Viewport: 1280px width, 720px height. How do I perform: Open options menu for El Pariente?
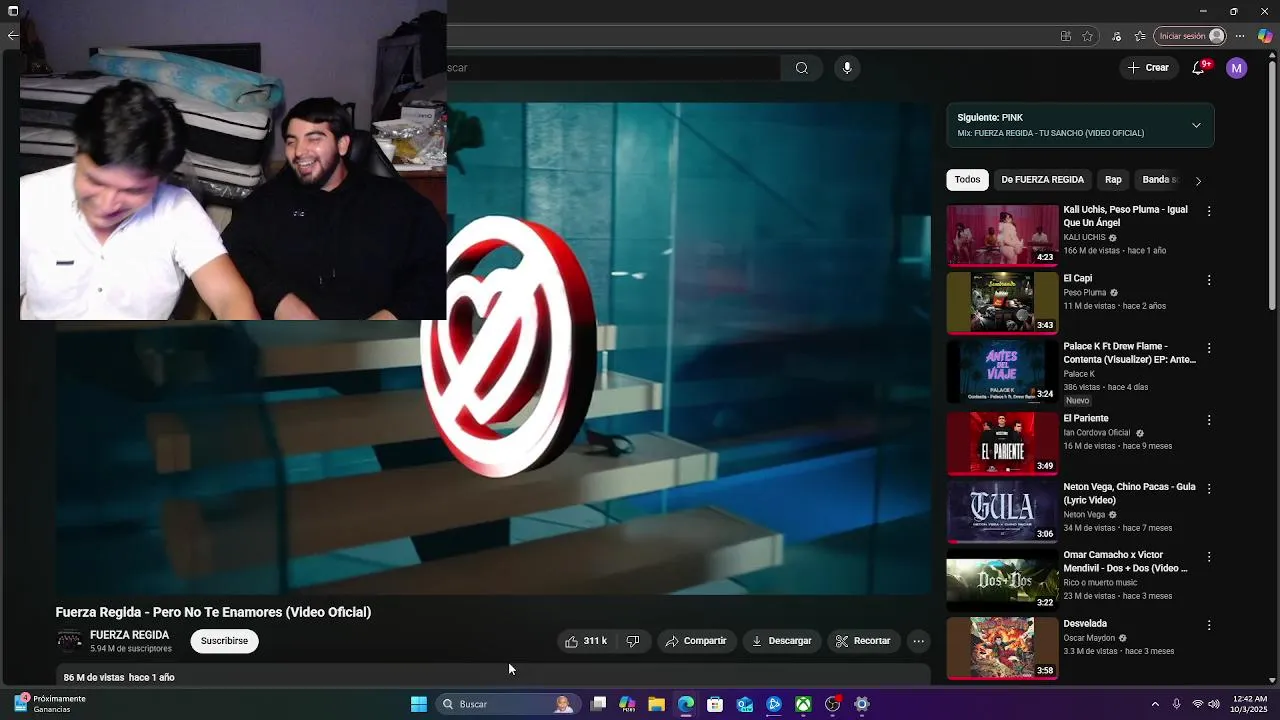tap(1209, 420)
